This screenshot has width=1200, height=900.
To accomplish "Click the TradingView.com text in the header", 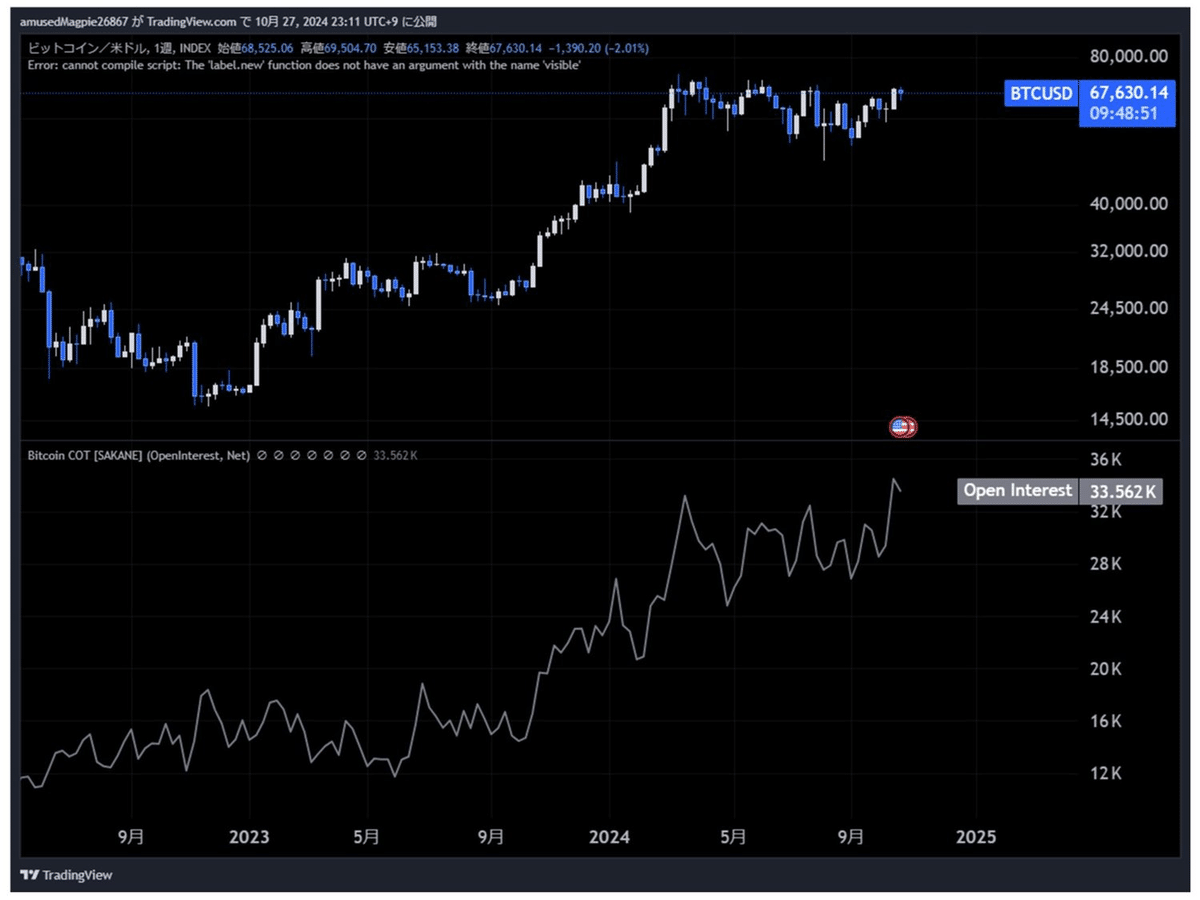I will [192, 21].
